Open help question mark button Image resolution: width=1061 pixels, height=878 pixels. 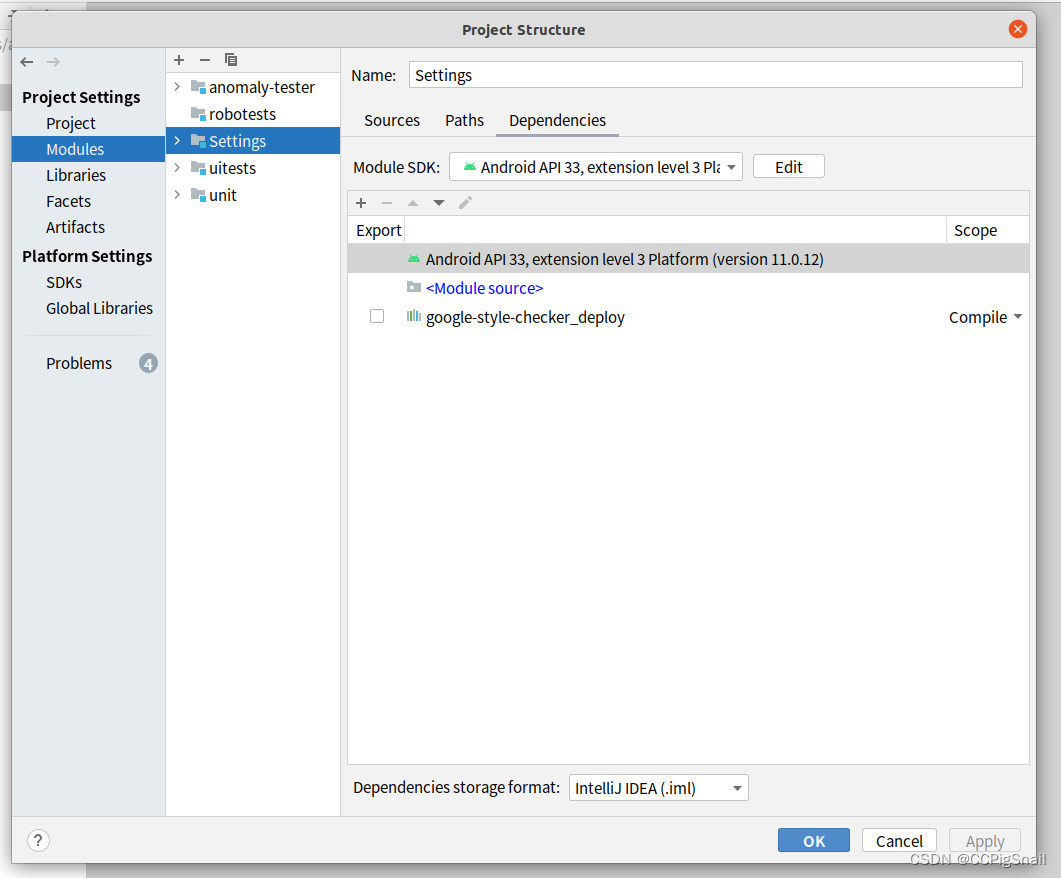(39, 840)
